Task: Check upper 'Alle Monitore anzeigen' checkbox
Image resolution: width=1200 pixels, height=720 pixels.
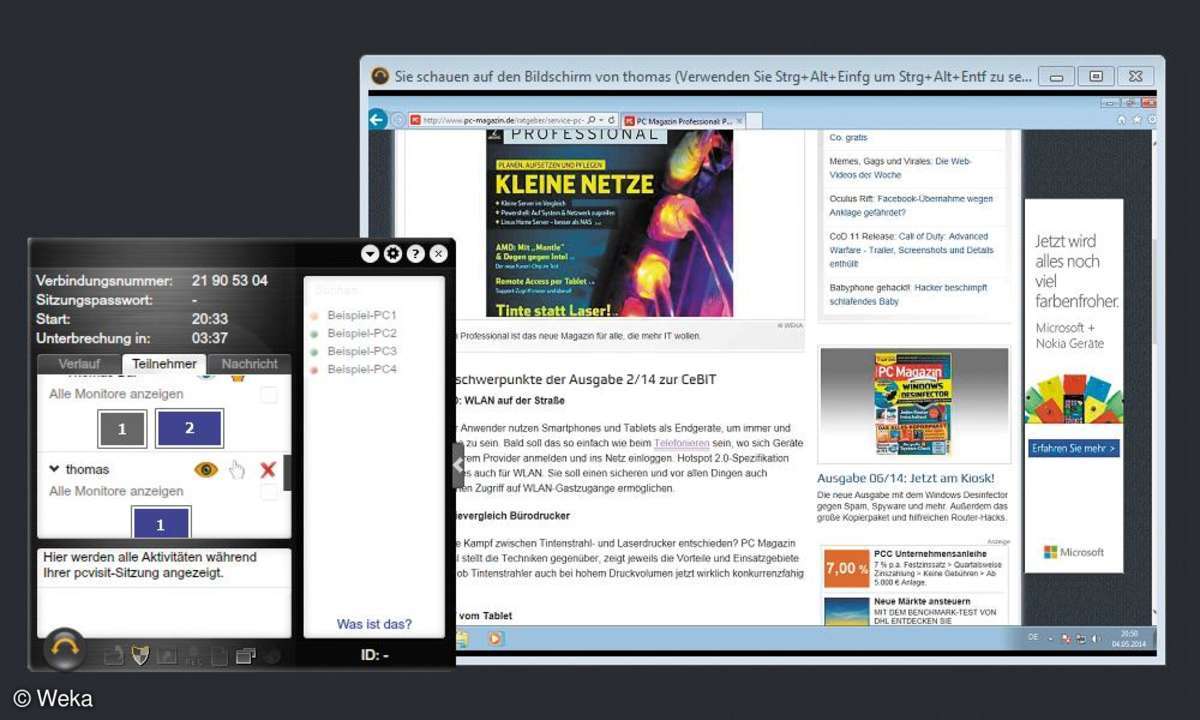Action: tap(268, 395)
